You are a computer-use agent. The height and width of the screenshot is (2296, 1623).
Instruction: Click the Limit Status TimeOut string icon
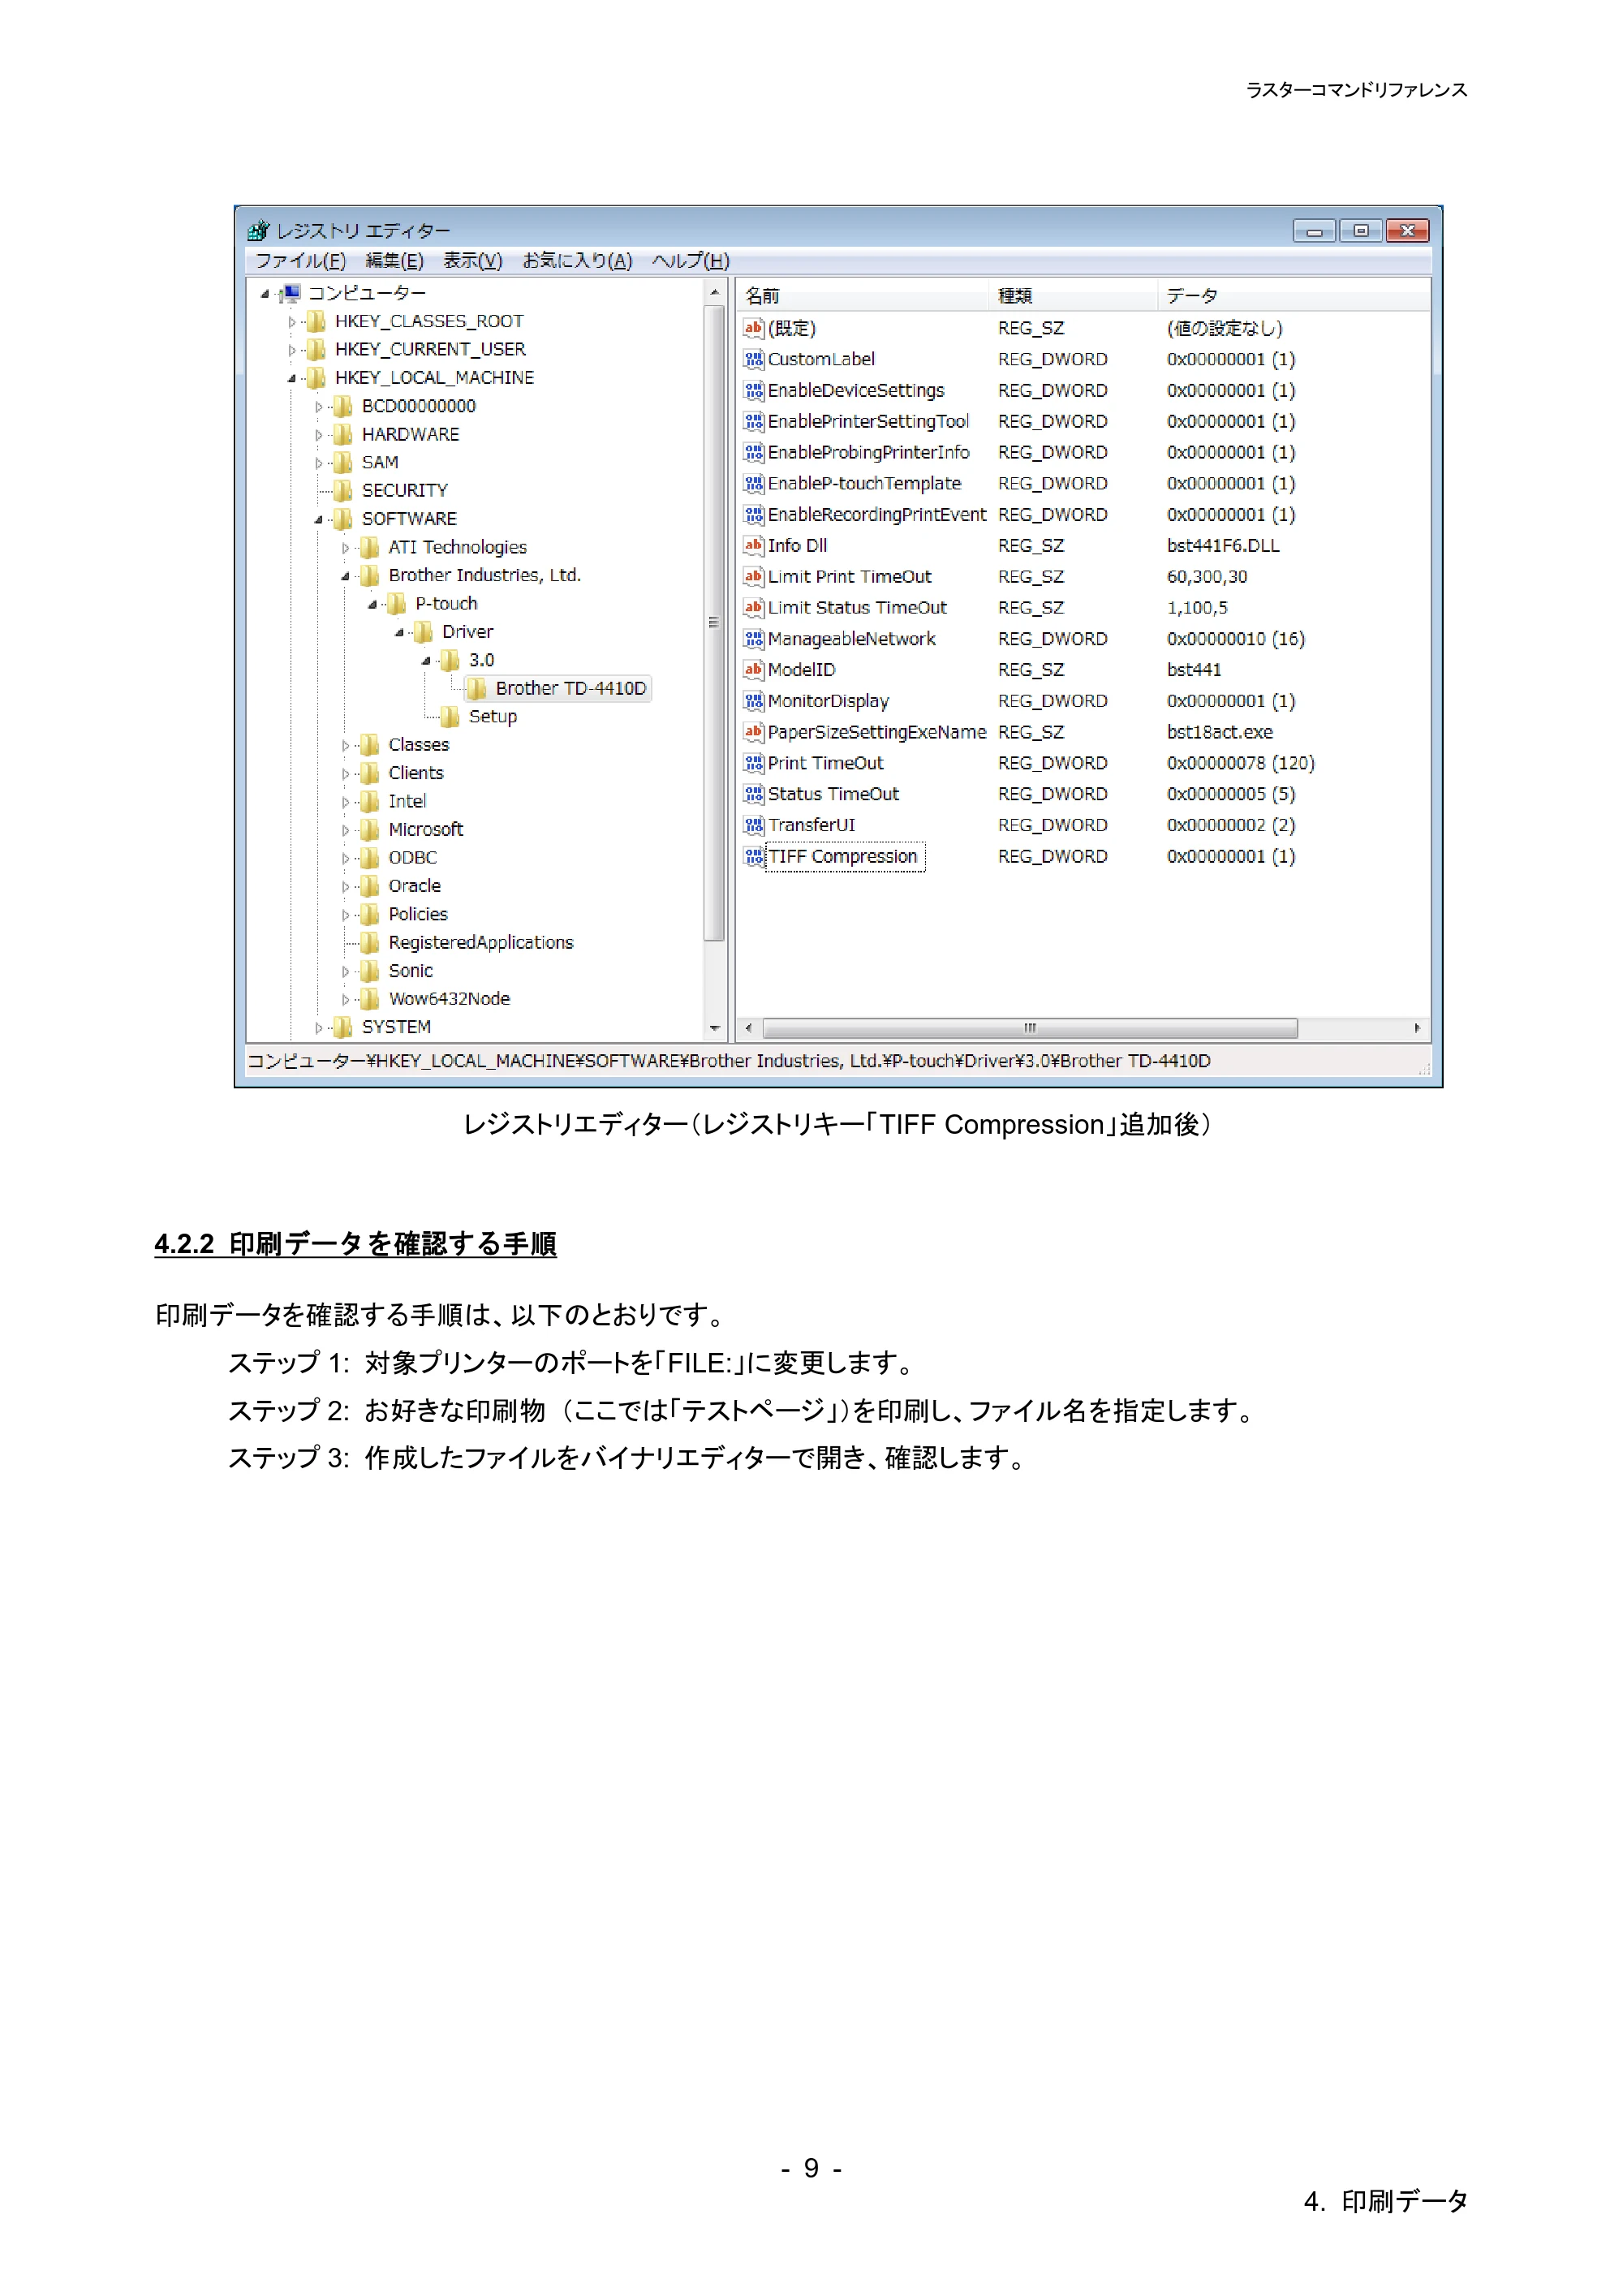[753, 607]
